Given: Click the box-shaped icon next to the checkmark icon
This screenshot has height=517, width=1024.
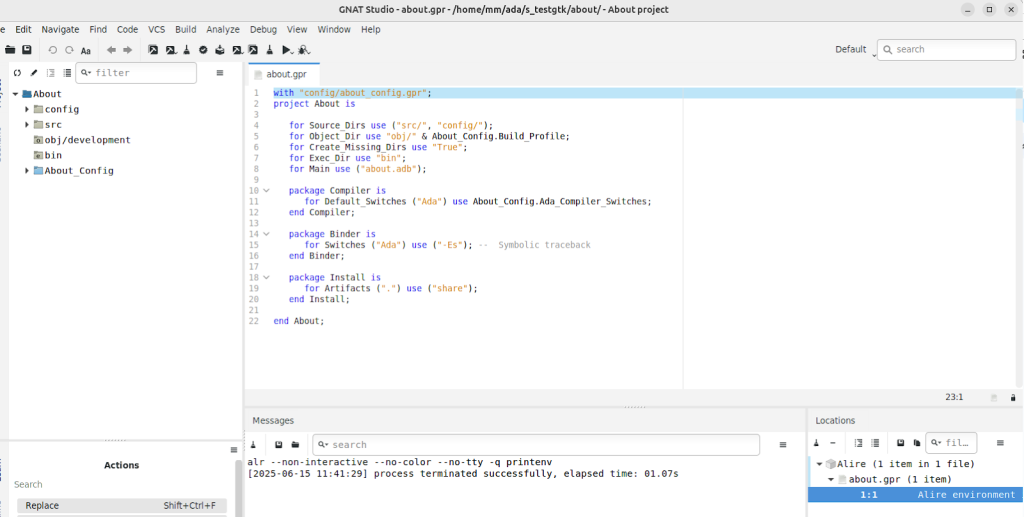Looking at the screenshot, I should (220, 50).
